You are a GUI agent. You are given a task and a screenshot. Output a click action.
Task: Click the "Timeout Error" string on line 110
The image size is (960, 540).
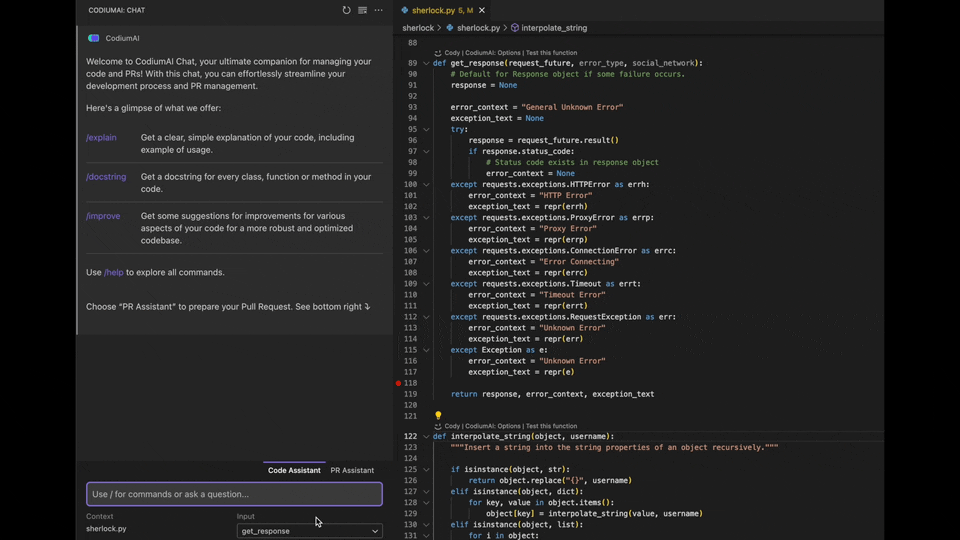pos(572,294)
